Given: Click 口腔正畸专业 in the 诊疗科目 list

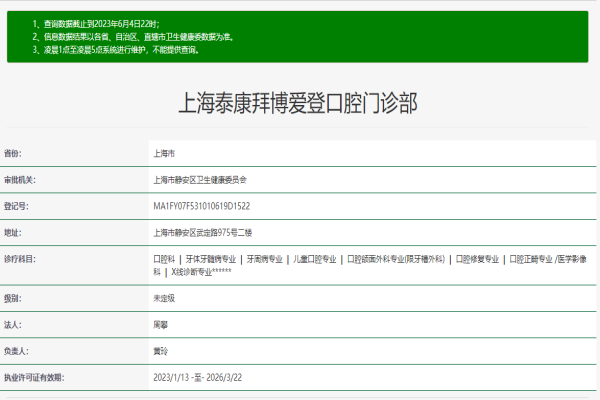Looking at the screenshot, I should pyautogui.click(x=531, y=260).
